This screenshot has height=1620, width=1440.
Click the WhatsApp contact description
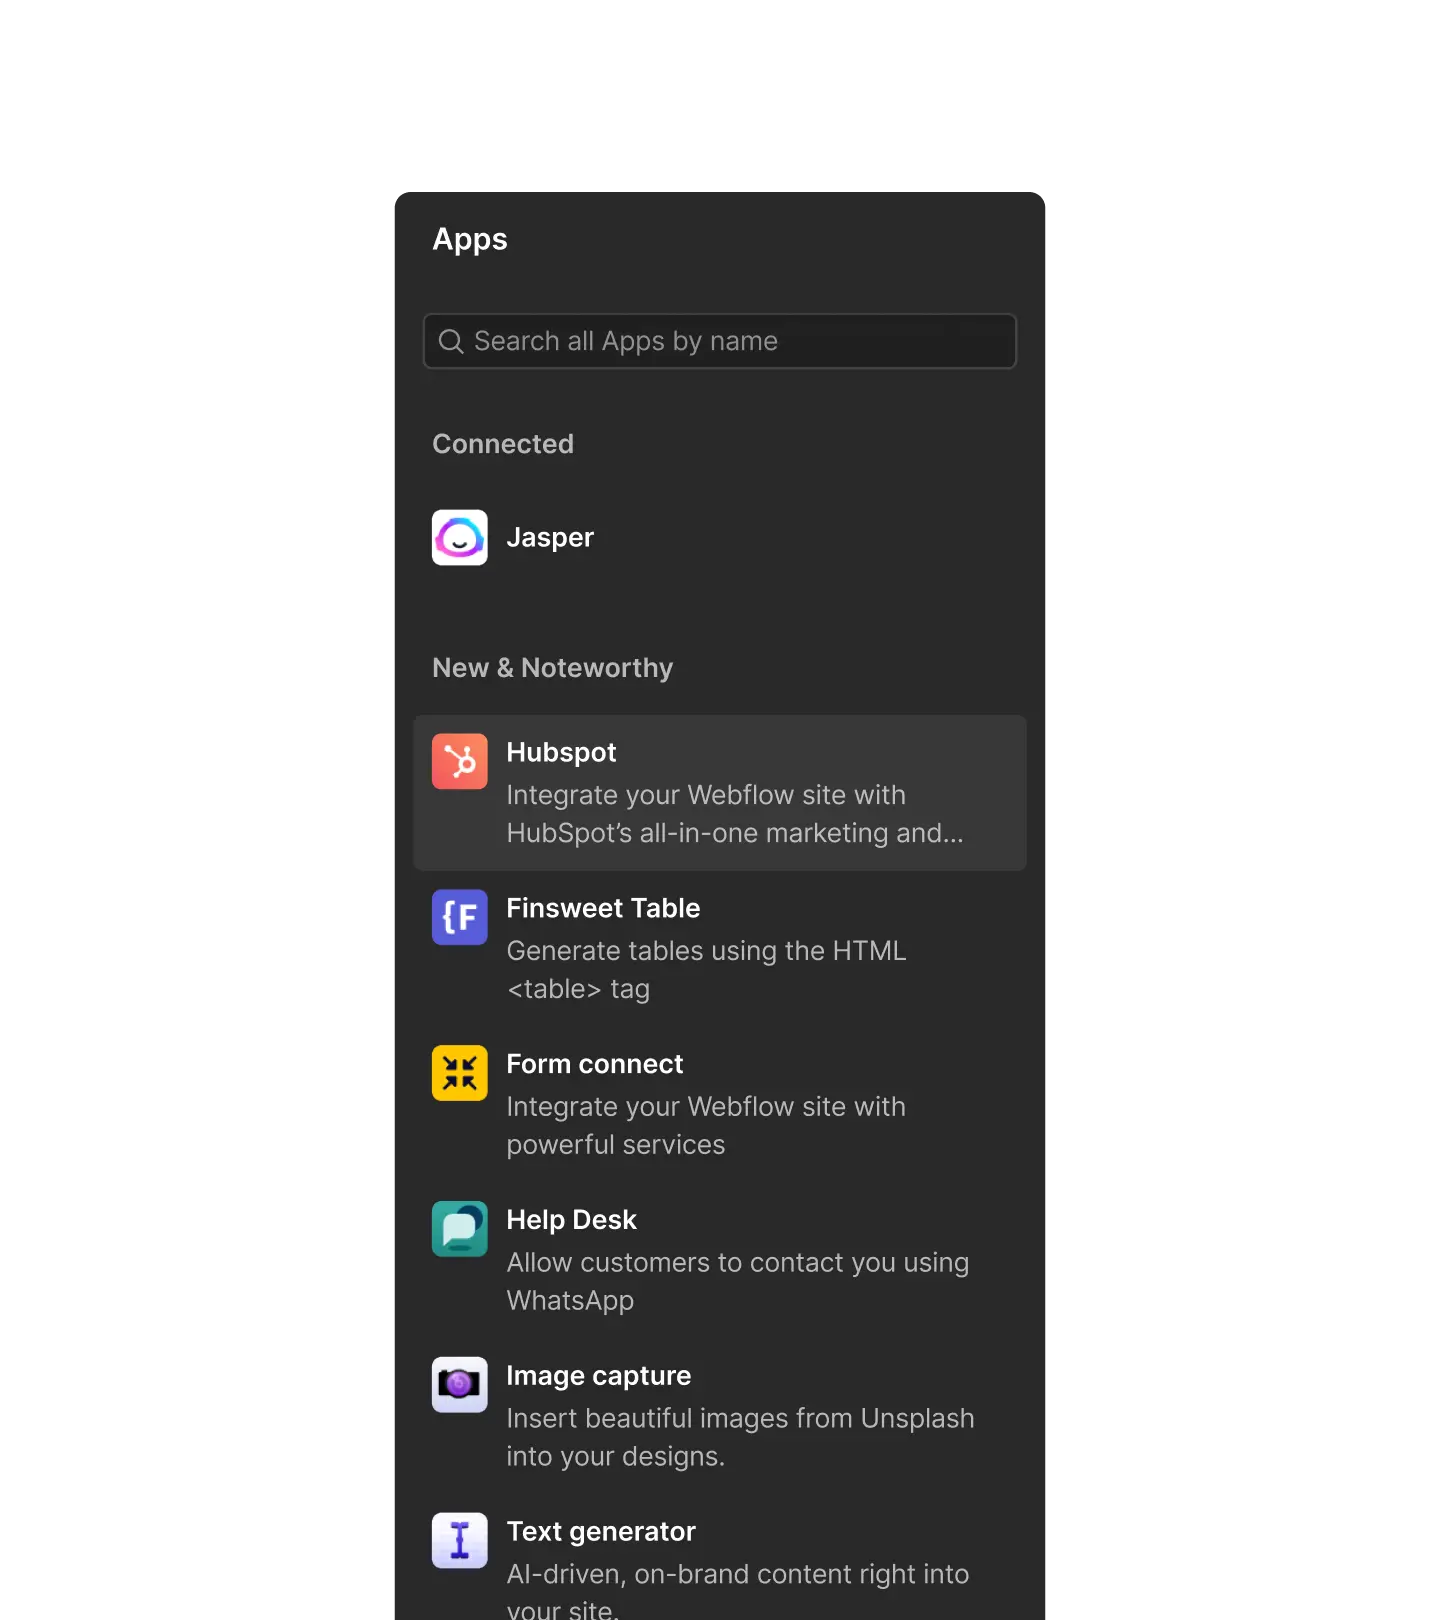tap(737, 1281)
